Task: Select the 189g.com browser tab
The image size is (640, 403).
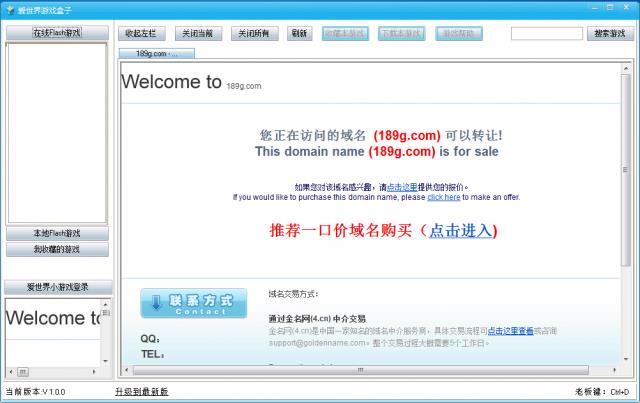Action: pos(157,53)
